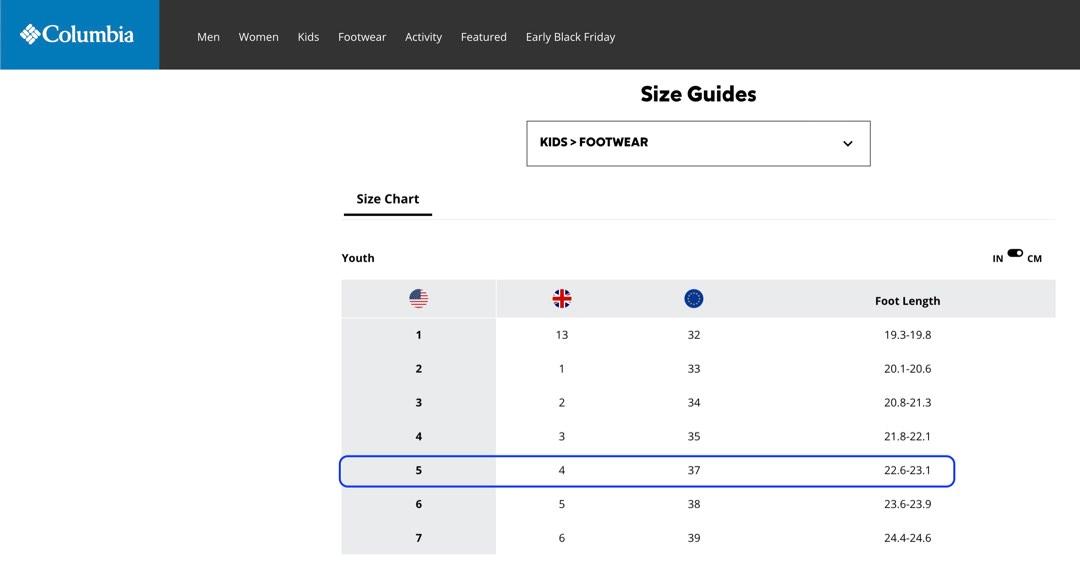Open the Men menu
This screenshot has height=565, width=1080.
click(x=208, y=37)
